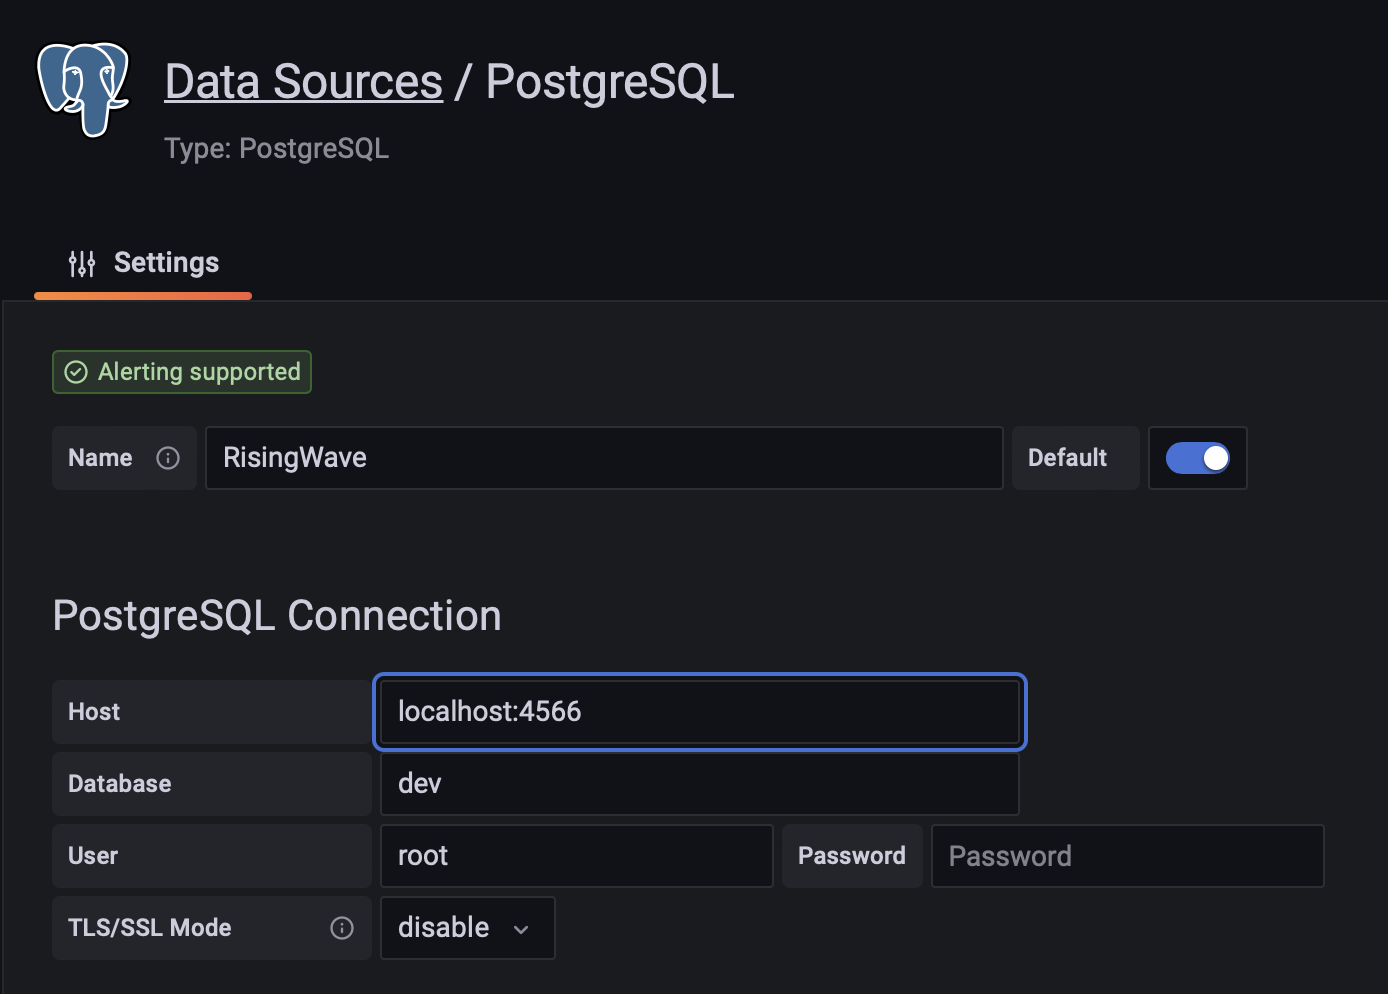This screenshot has height=994, width=1388.
Task: Click the TLS/SSL Mode label
Action: coord(150,928)
